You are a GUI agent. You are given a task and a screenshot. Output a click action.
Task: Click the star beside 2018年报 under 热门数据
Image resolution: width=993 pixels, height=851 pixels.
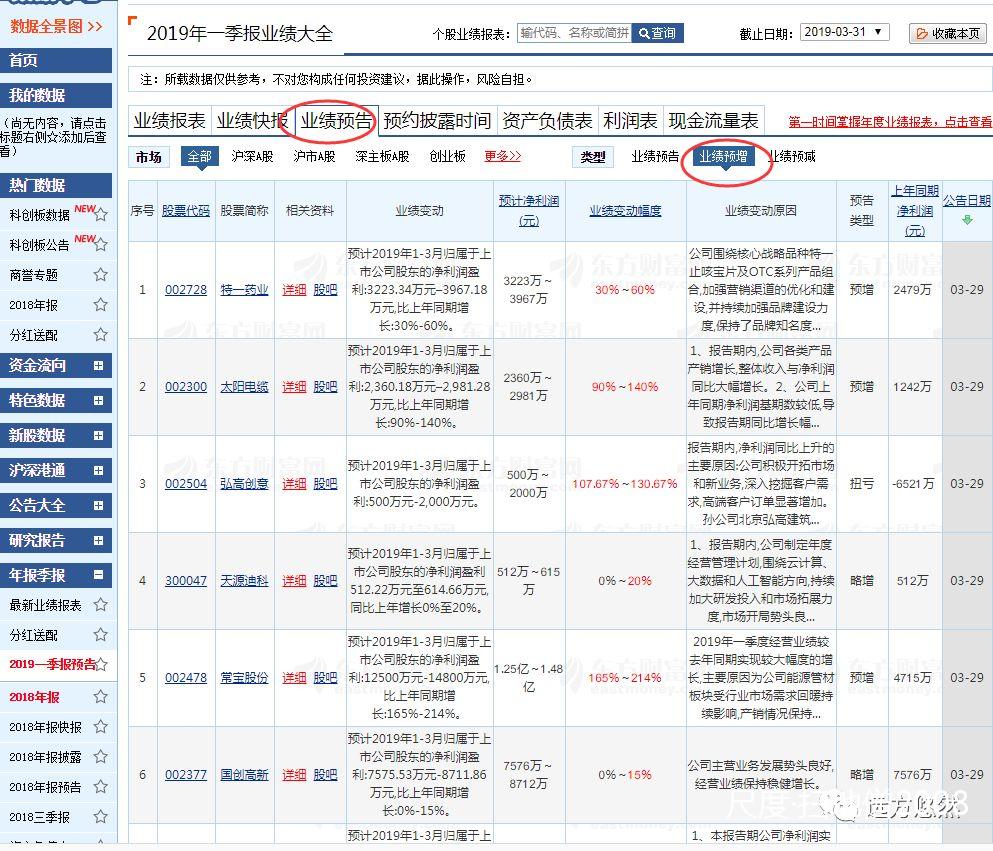(x=101, y=305)
